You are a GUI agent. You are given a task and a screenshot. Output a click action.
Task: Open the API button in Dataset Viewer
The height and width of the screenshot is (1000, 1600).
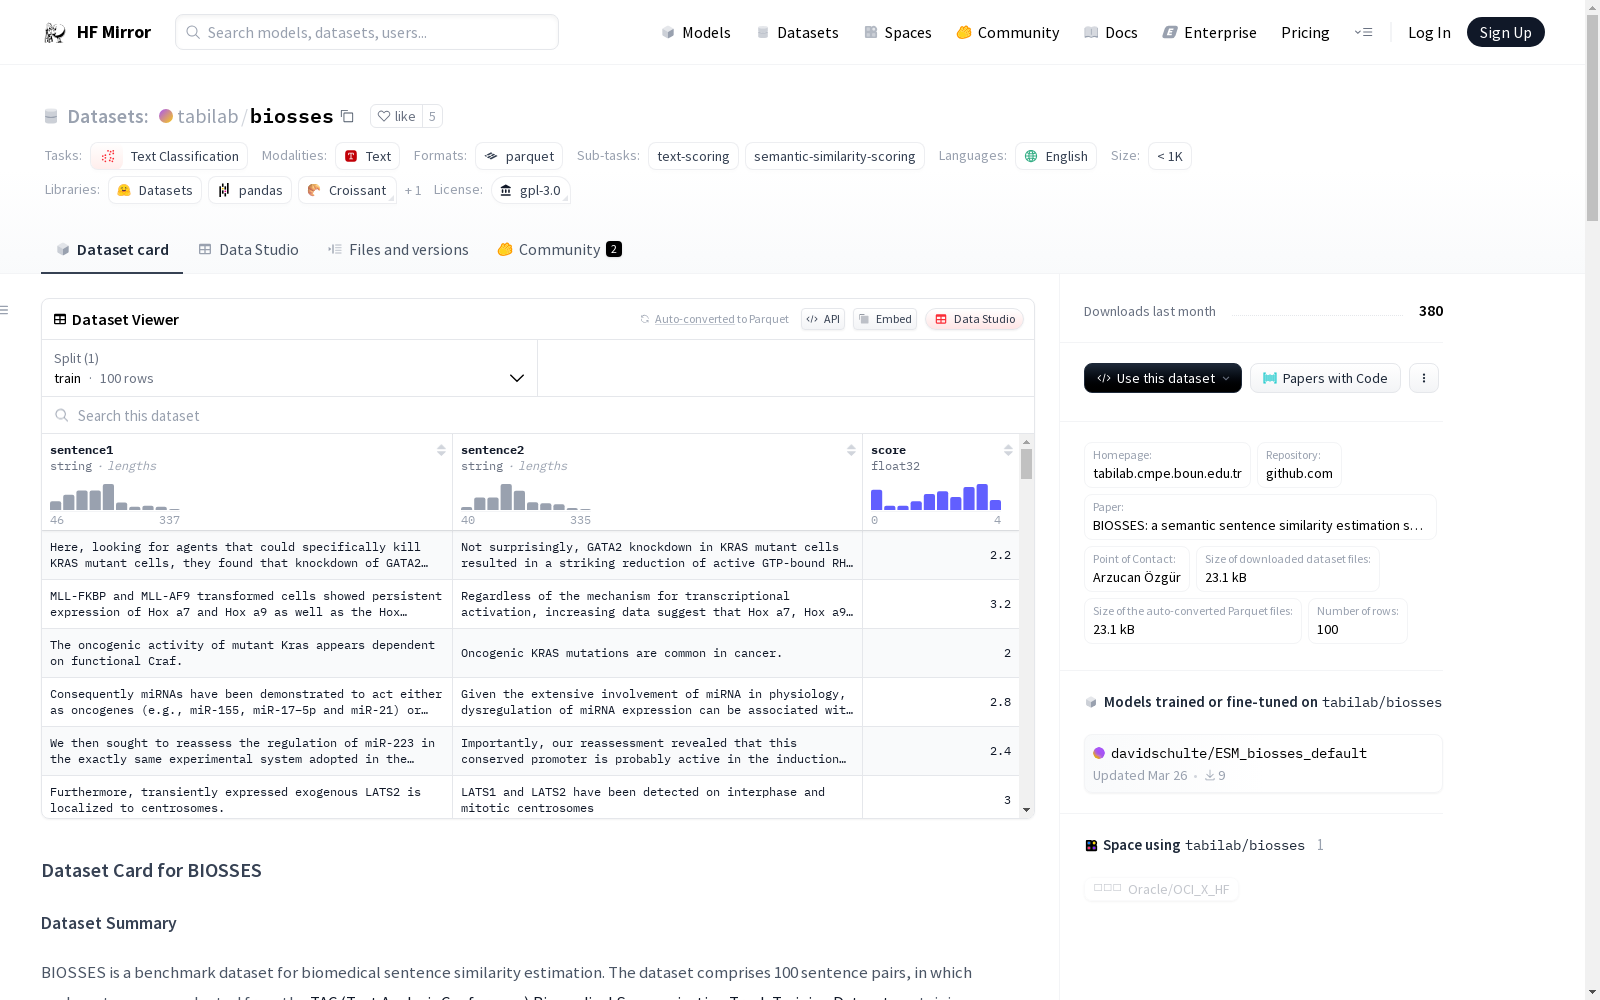(823, 319)
